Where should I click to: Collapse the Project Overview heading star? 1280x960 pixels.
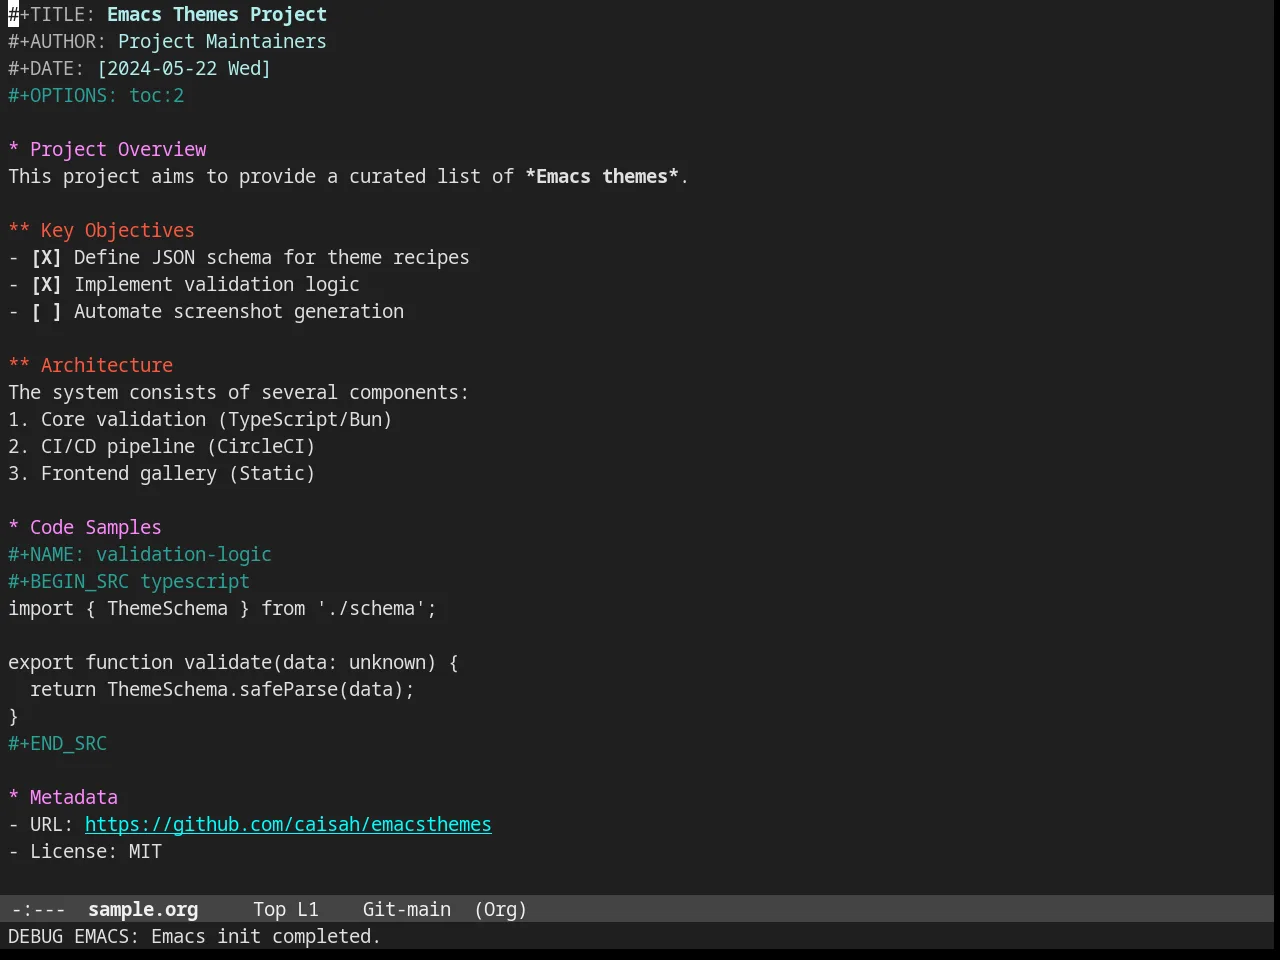pyautogui.click(x=14, y=149)
